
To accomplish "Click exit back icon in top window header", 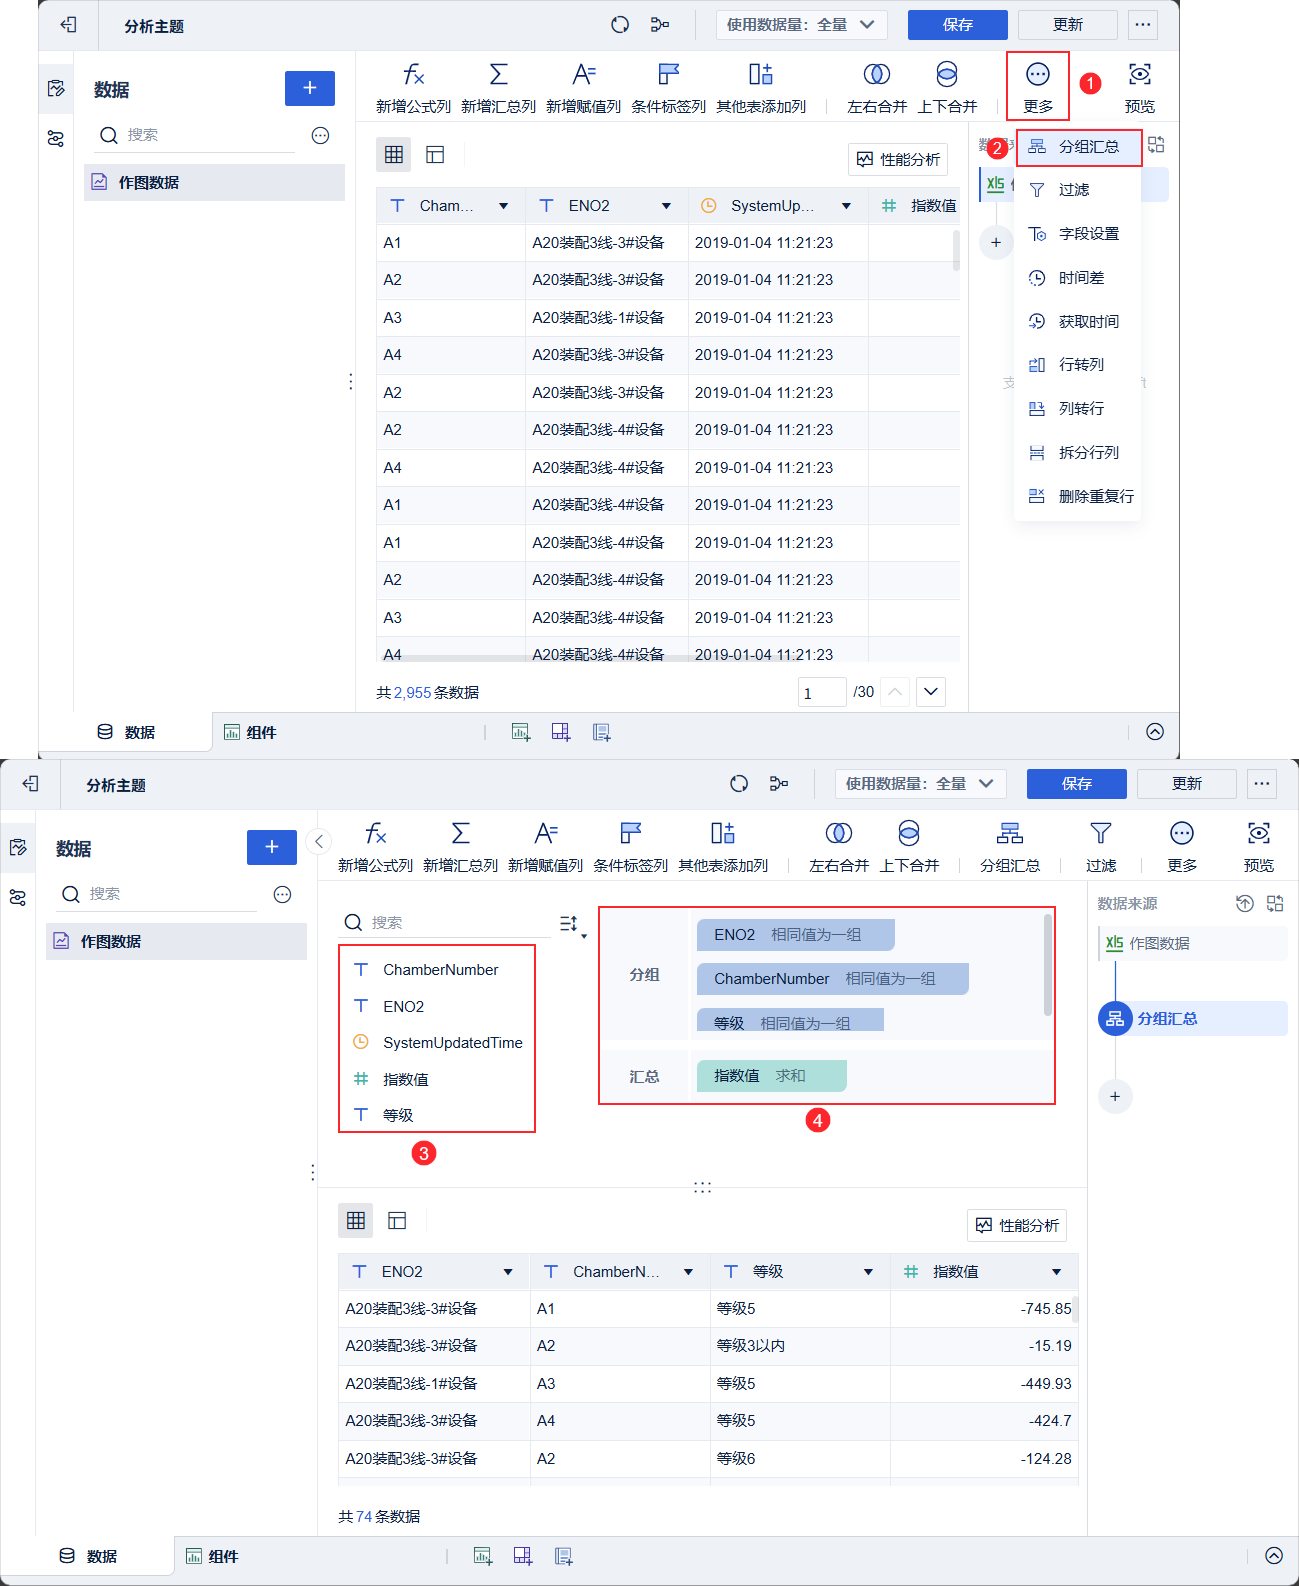I will [x=69, y=25].
